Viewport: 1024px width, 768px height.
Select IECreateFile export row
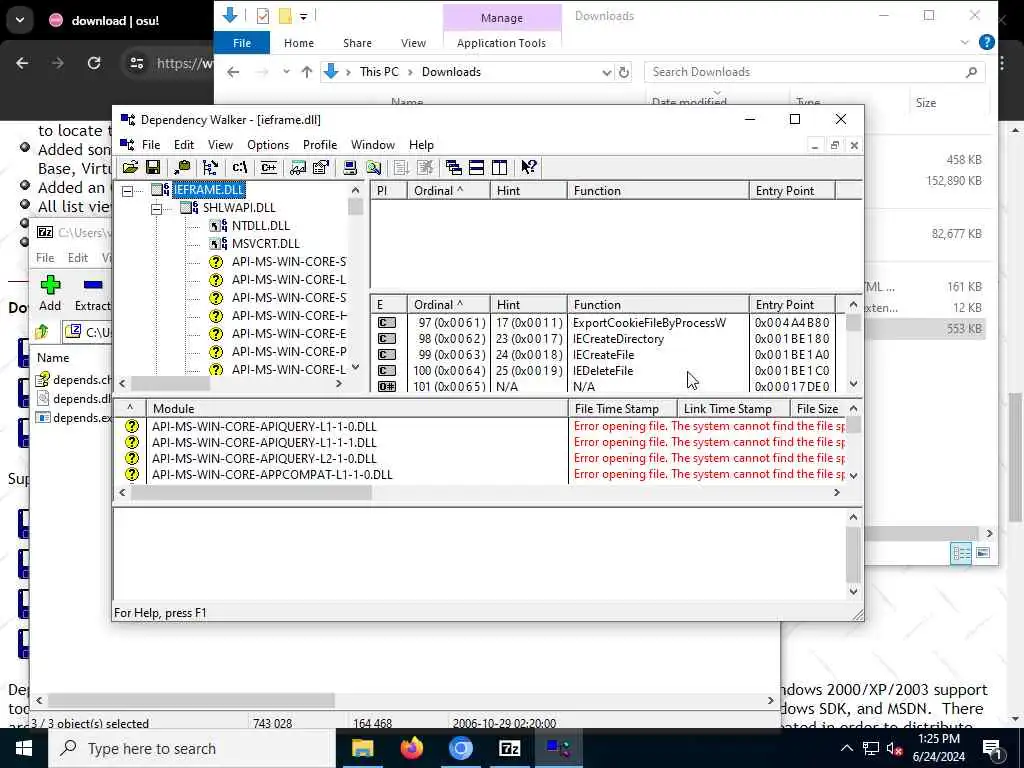[x=609, y=355]
